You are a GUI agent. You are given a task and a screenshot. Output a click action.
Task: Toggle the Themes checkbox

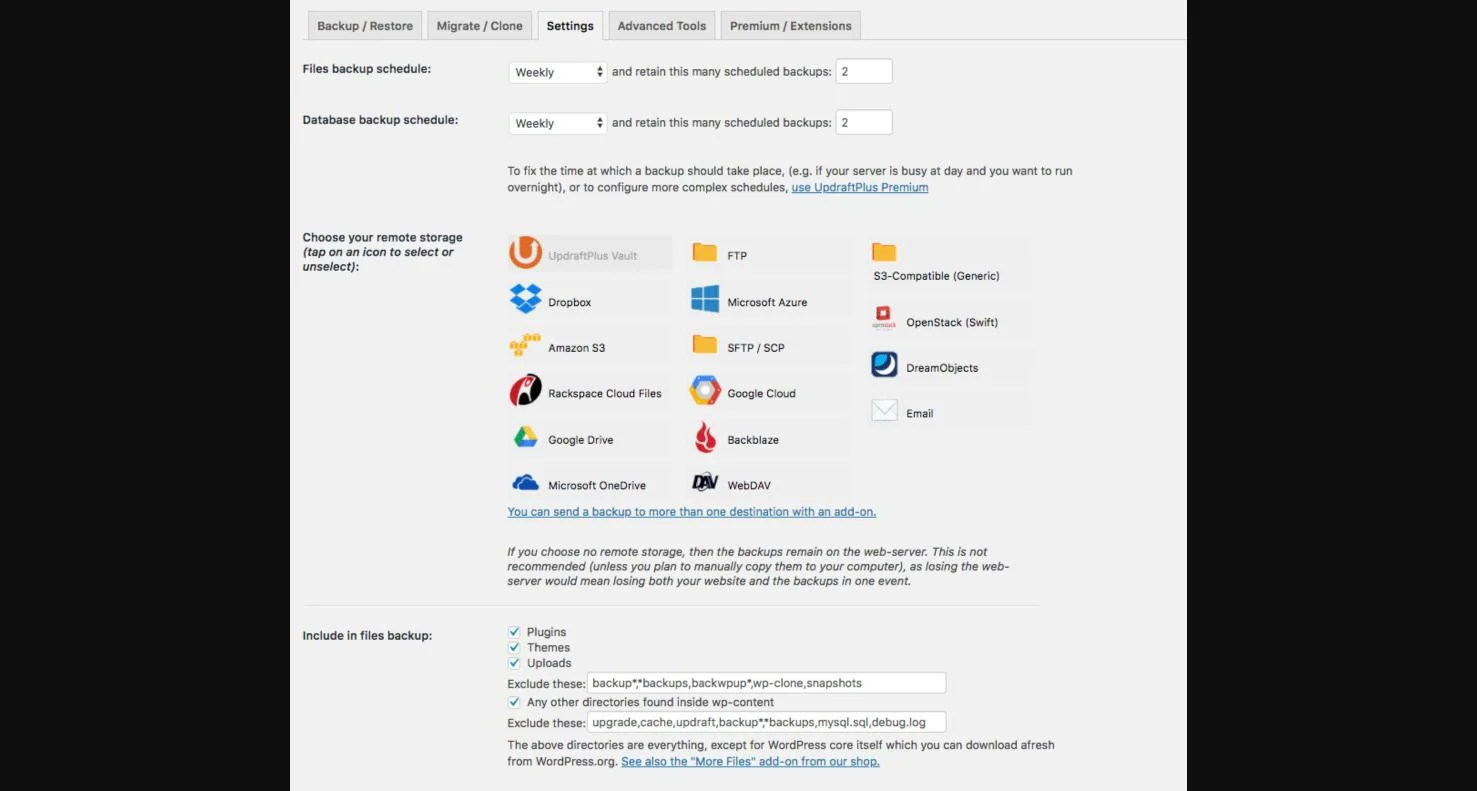(x=514, y=648)
